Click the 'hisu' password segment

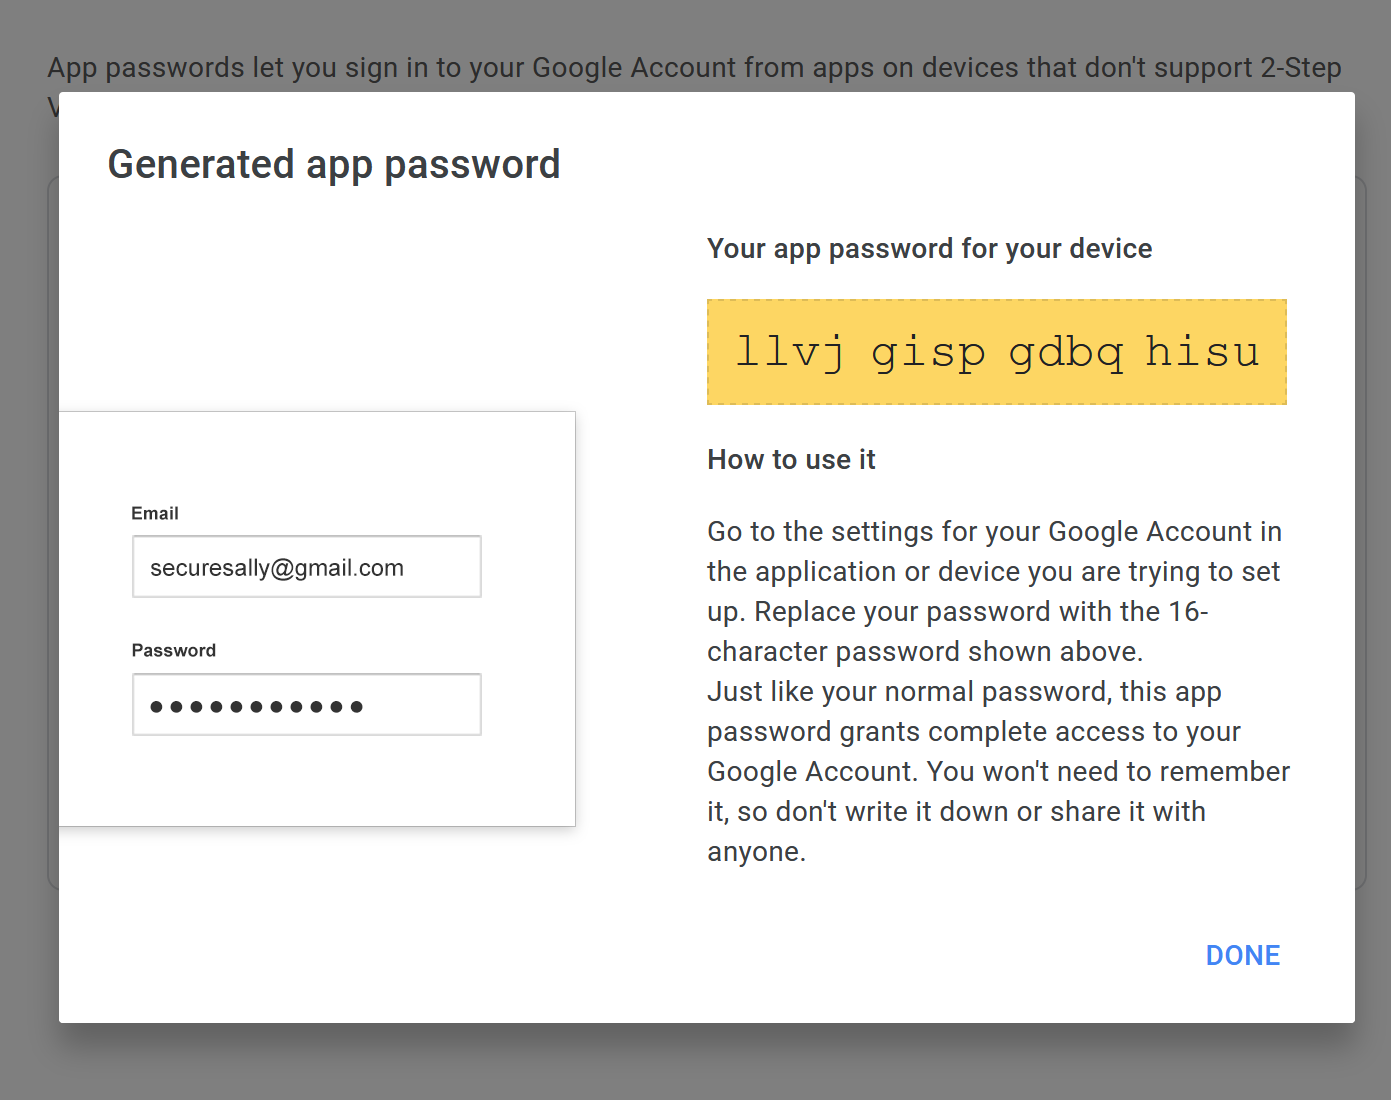[1202, 352]
